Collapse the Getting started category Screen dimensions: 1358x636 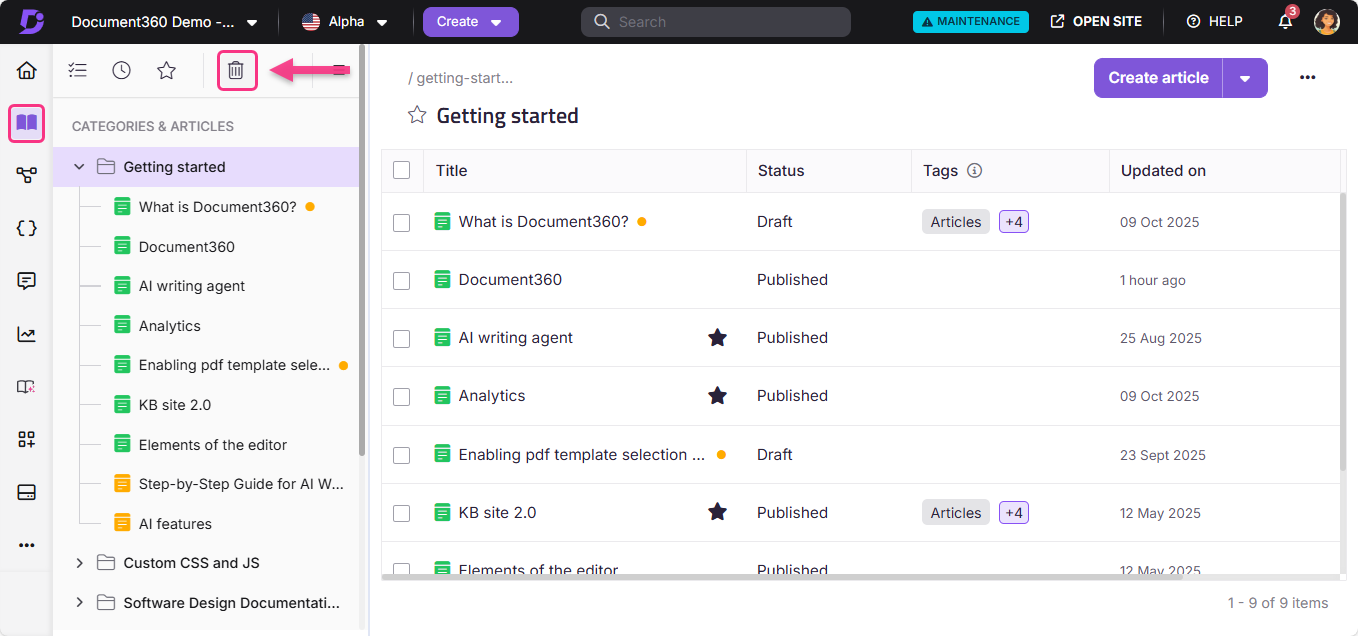[x=79, y=167]
